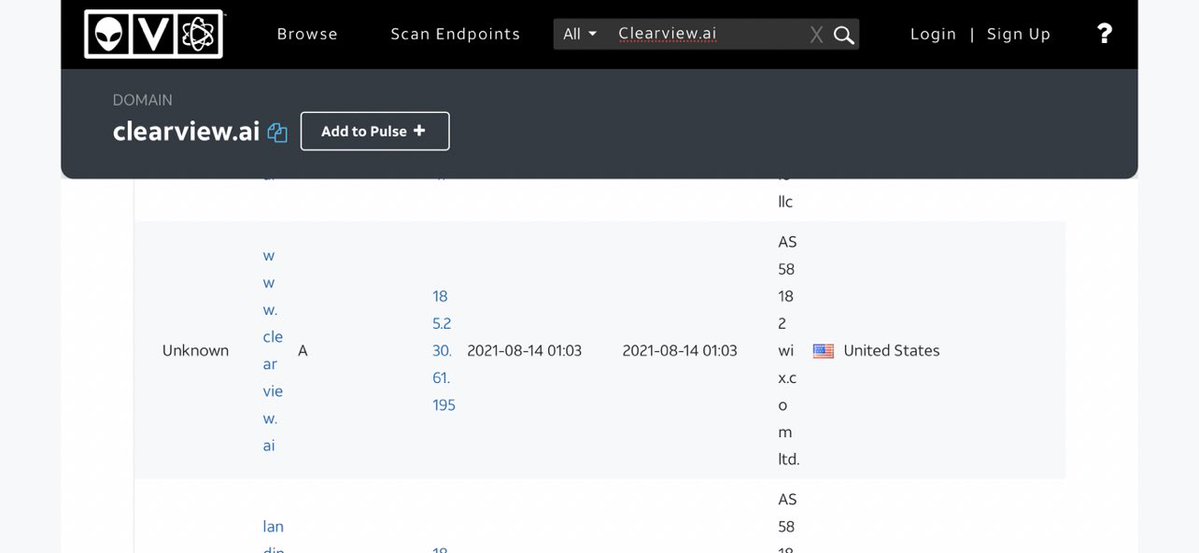Click the Sign Up link
Viewport: 1199px width, 553px height.
coord(1018,34)
